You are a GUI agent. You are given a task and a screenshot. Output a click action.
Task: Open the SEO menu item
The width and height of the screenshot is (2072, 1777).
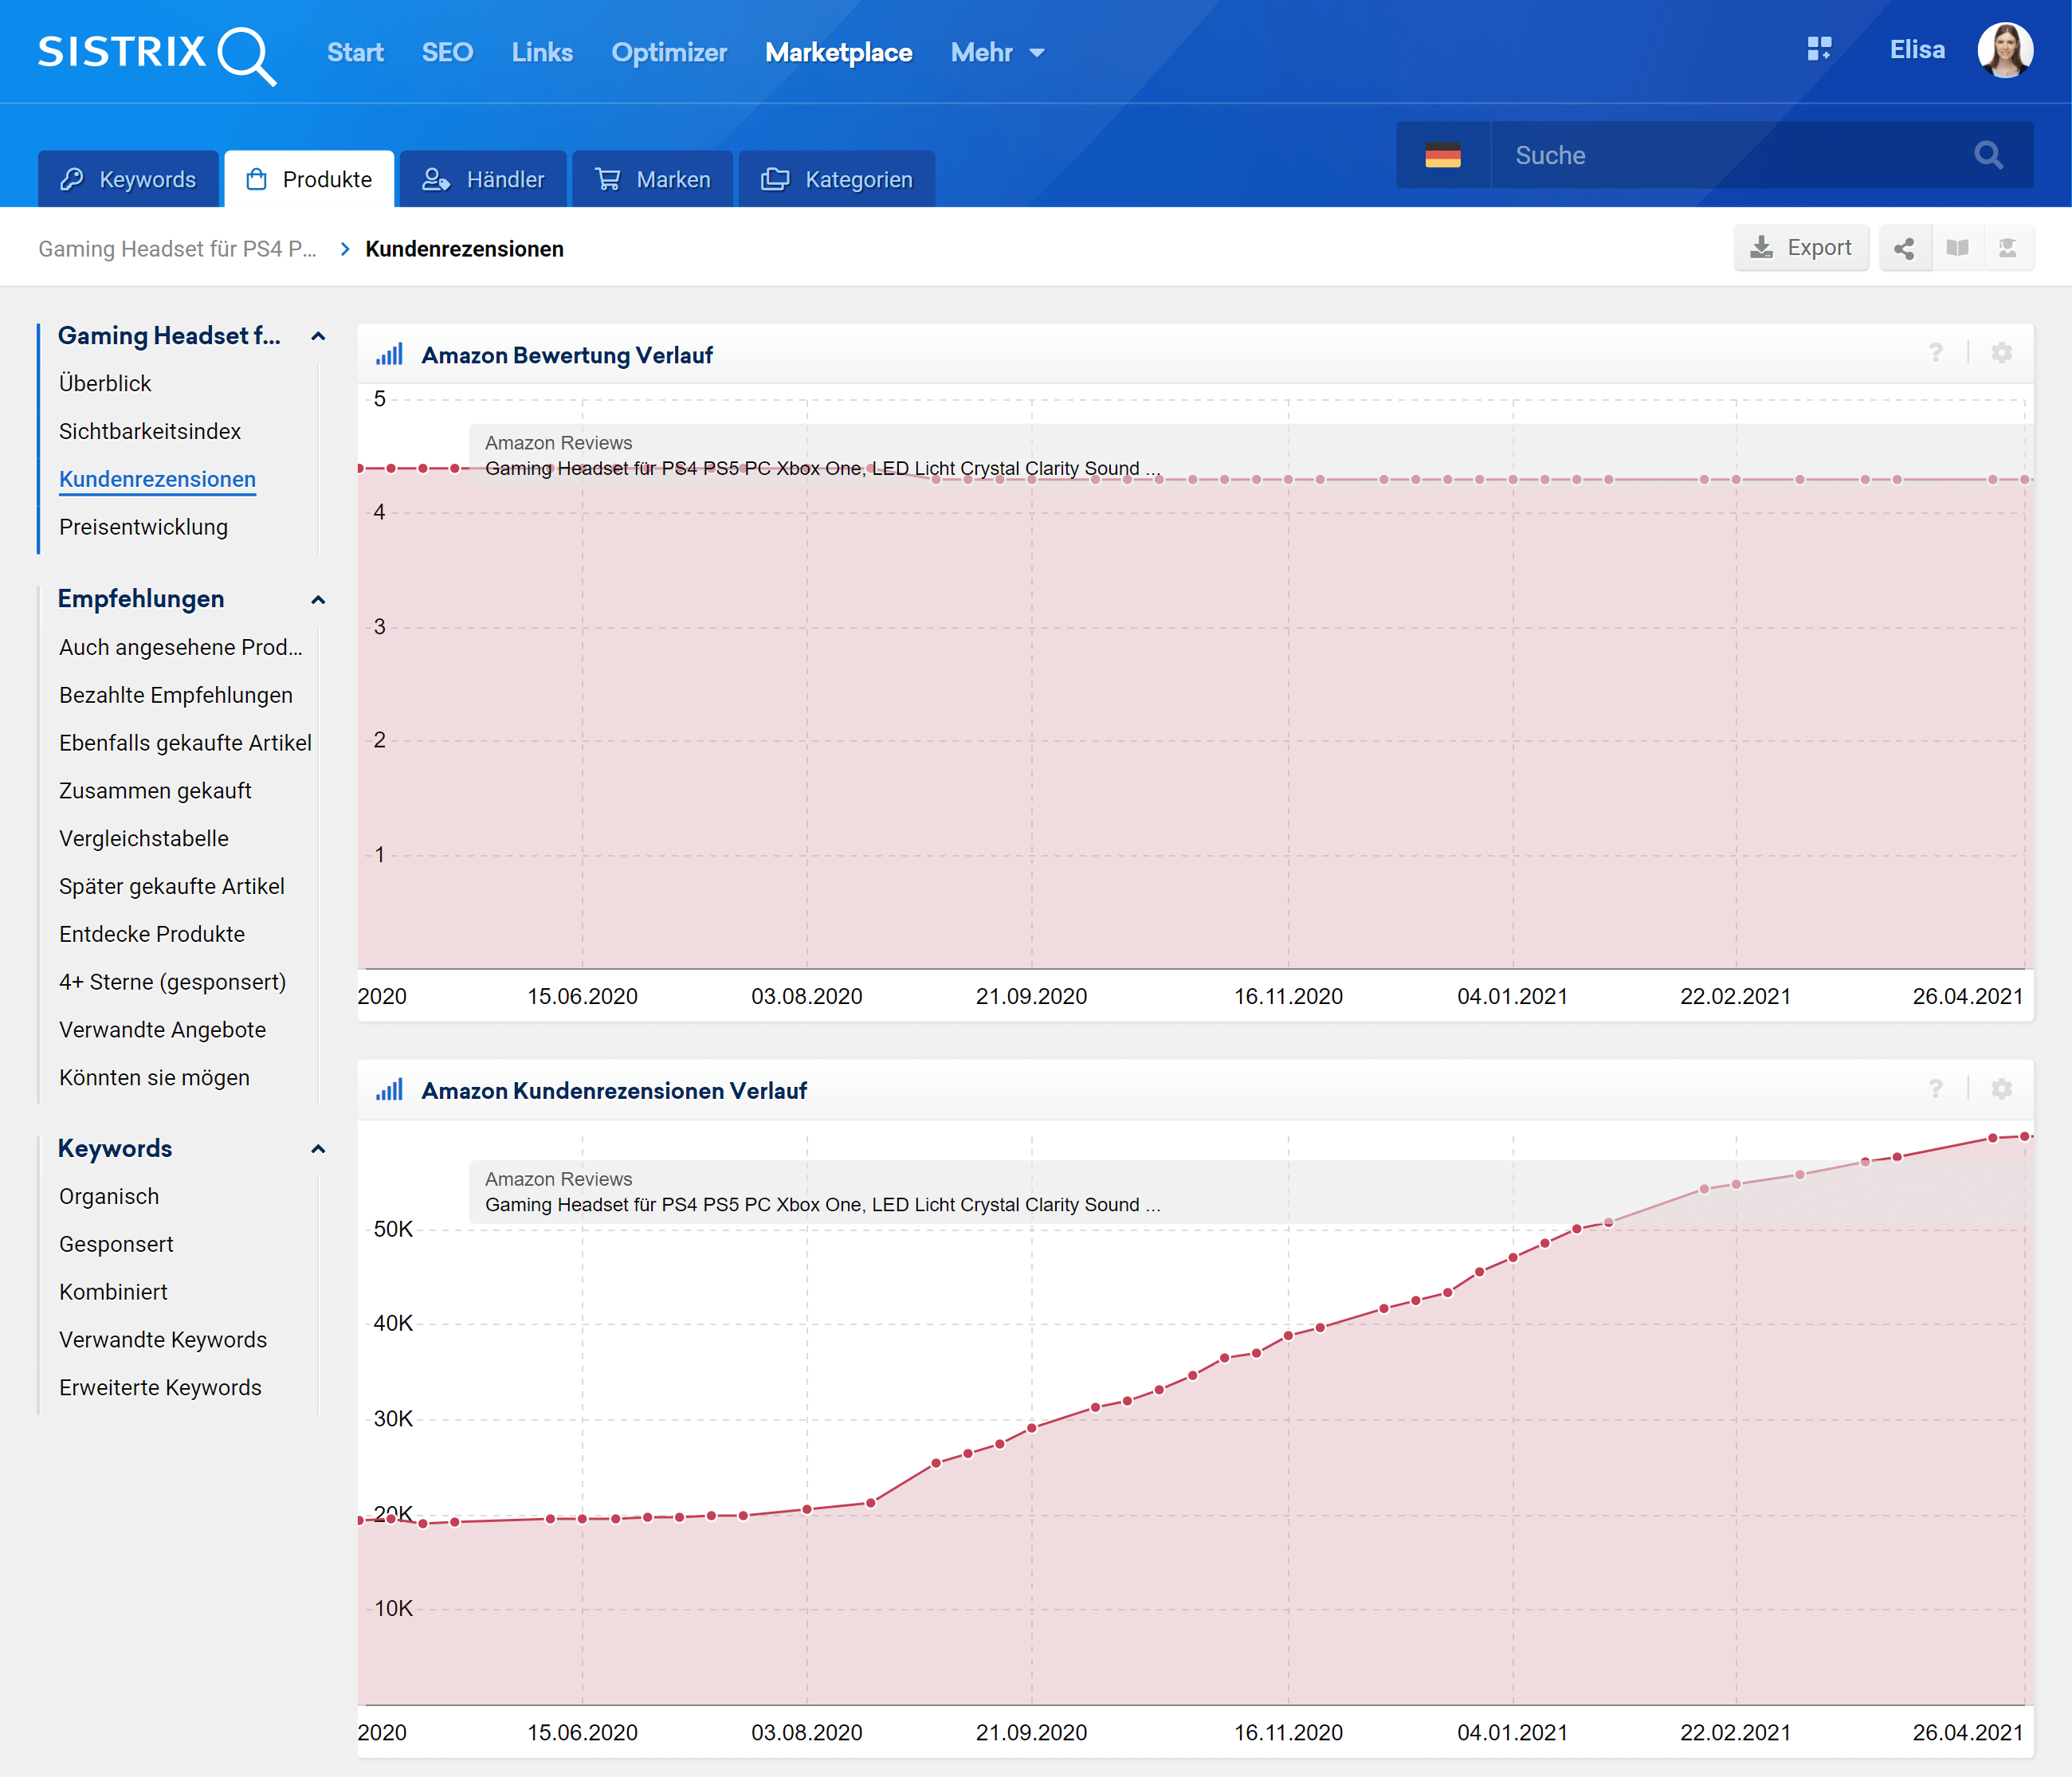447,53
